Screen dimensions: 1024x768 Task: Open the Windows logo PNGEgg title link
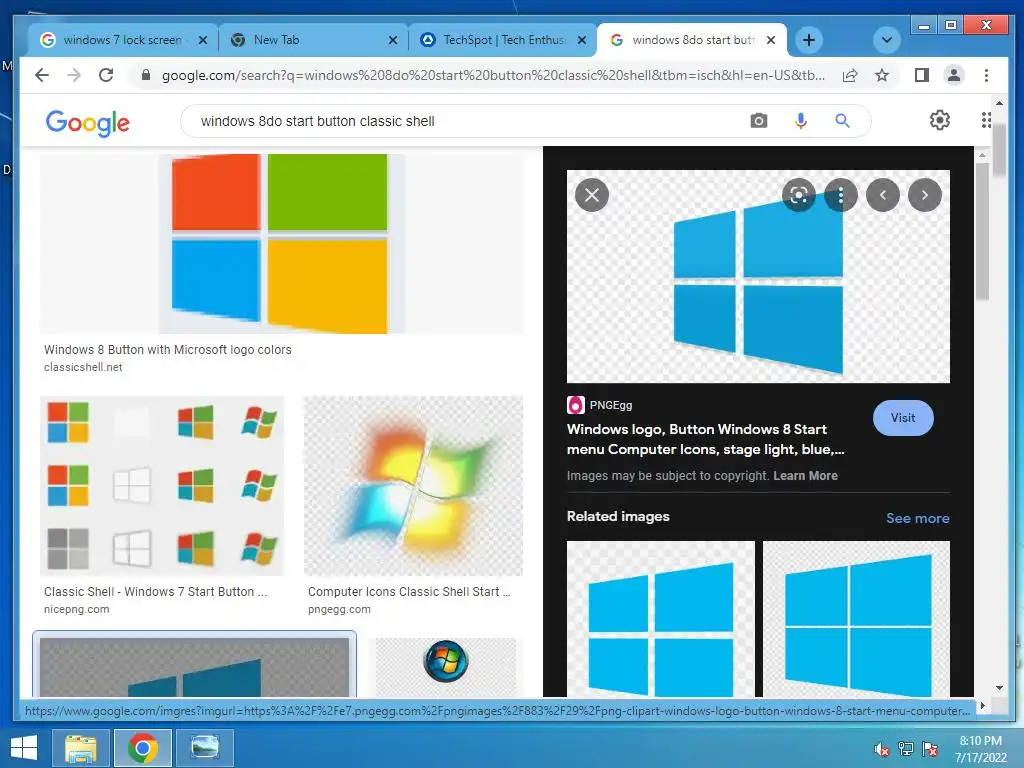pyautogui.click(x=705, y=440)
